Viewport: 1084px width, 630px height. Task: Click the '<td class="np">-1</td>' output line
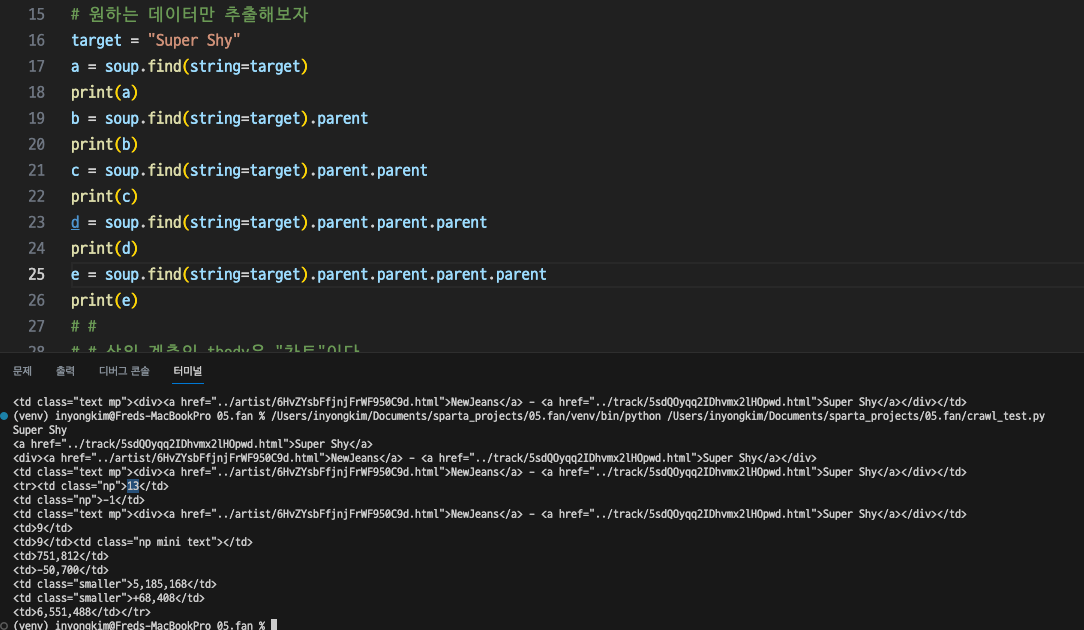coord(79,500)
